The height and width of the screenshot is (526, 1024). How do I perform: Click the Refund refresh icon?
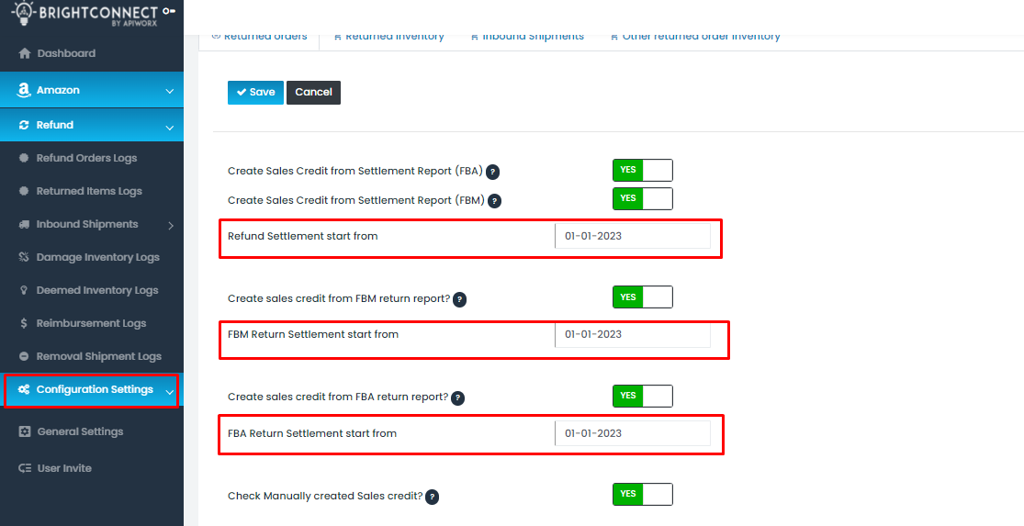coord(24,125)
